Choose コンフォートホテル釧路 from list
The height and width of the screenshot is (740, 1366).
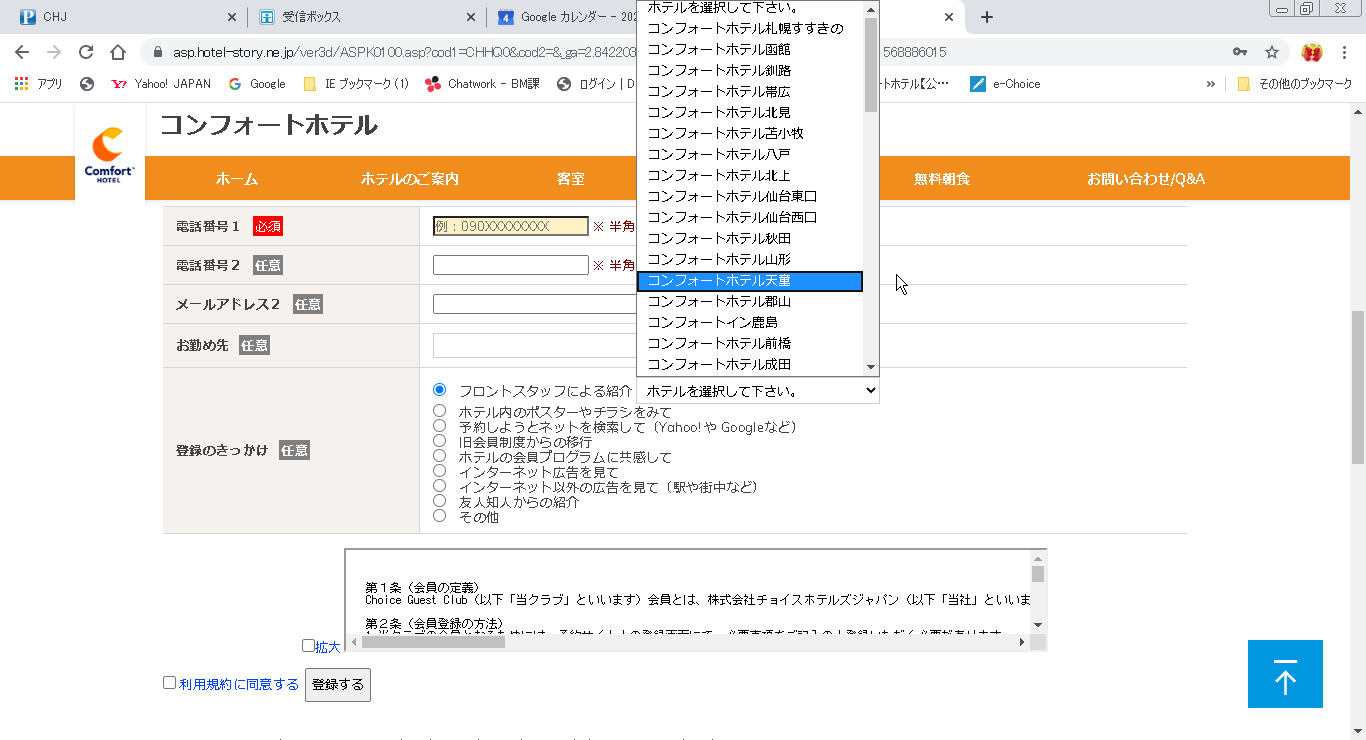tap(750, 70)
